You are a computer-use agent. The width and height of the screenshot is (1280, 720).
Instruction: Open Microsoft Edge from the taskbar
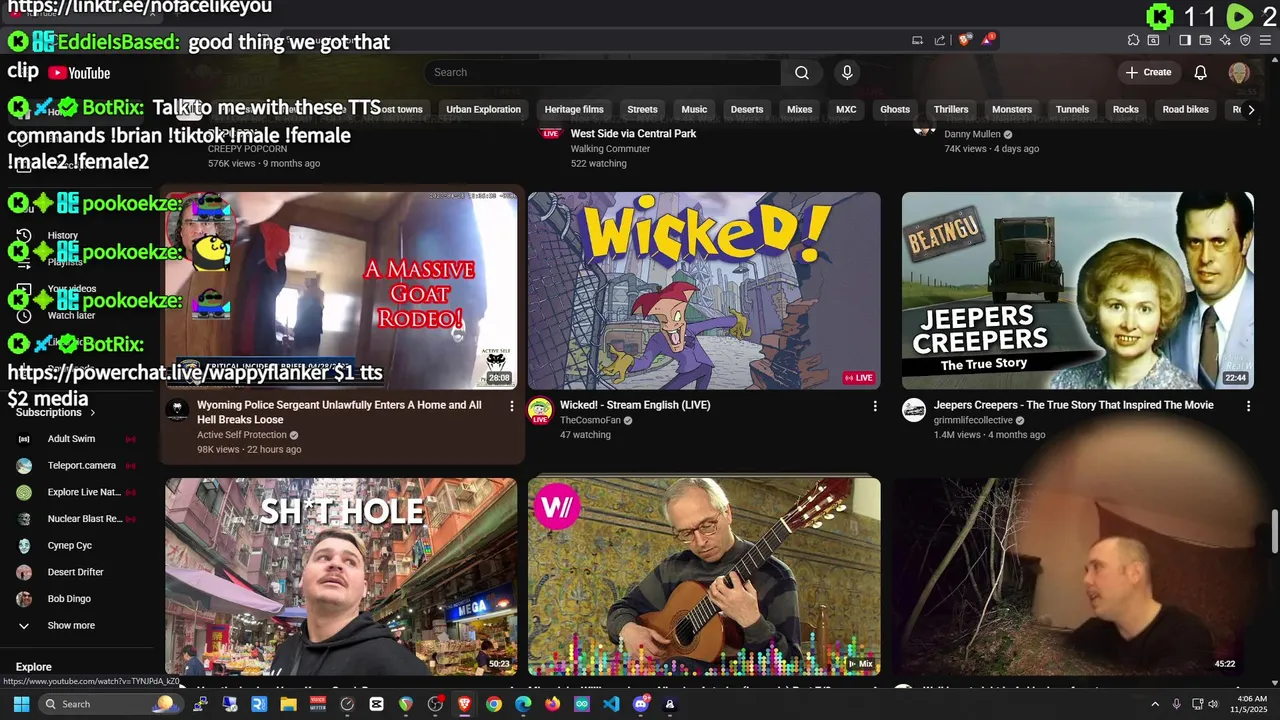(x=523, y=704)
